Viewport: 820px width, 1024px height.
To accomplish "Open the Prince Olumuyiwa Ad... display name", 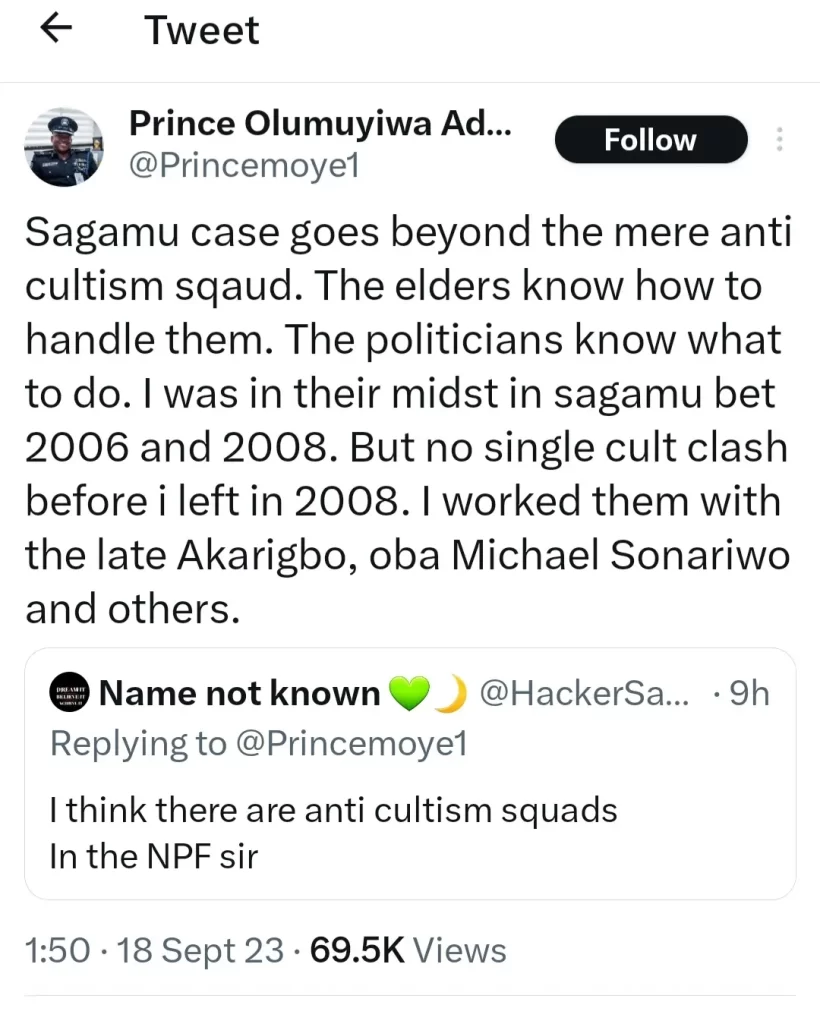I will 320,123.
